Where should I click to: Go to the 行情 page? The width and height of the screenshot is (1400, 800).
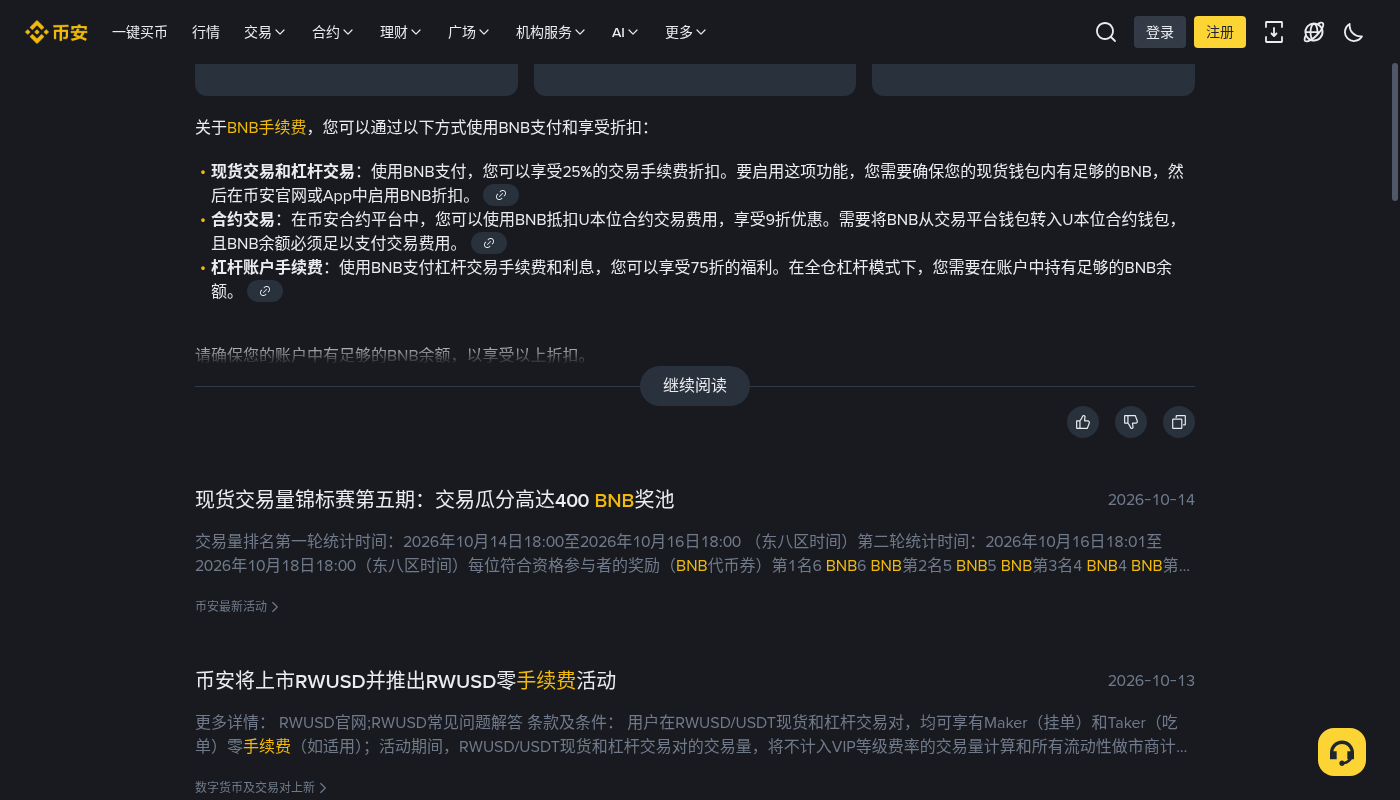click(206, 32)
